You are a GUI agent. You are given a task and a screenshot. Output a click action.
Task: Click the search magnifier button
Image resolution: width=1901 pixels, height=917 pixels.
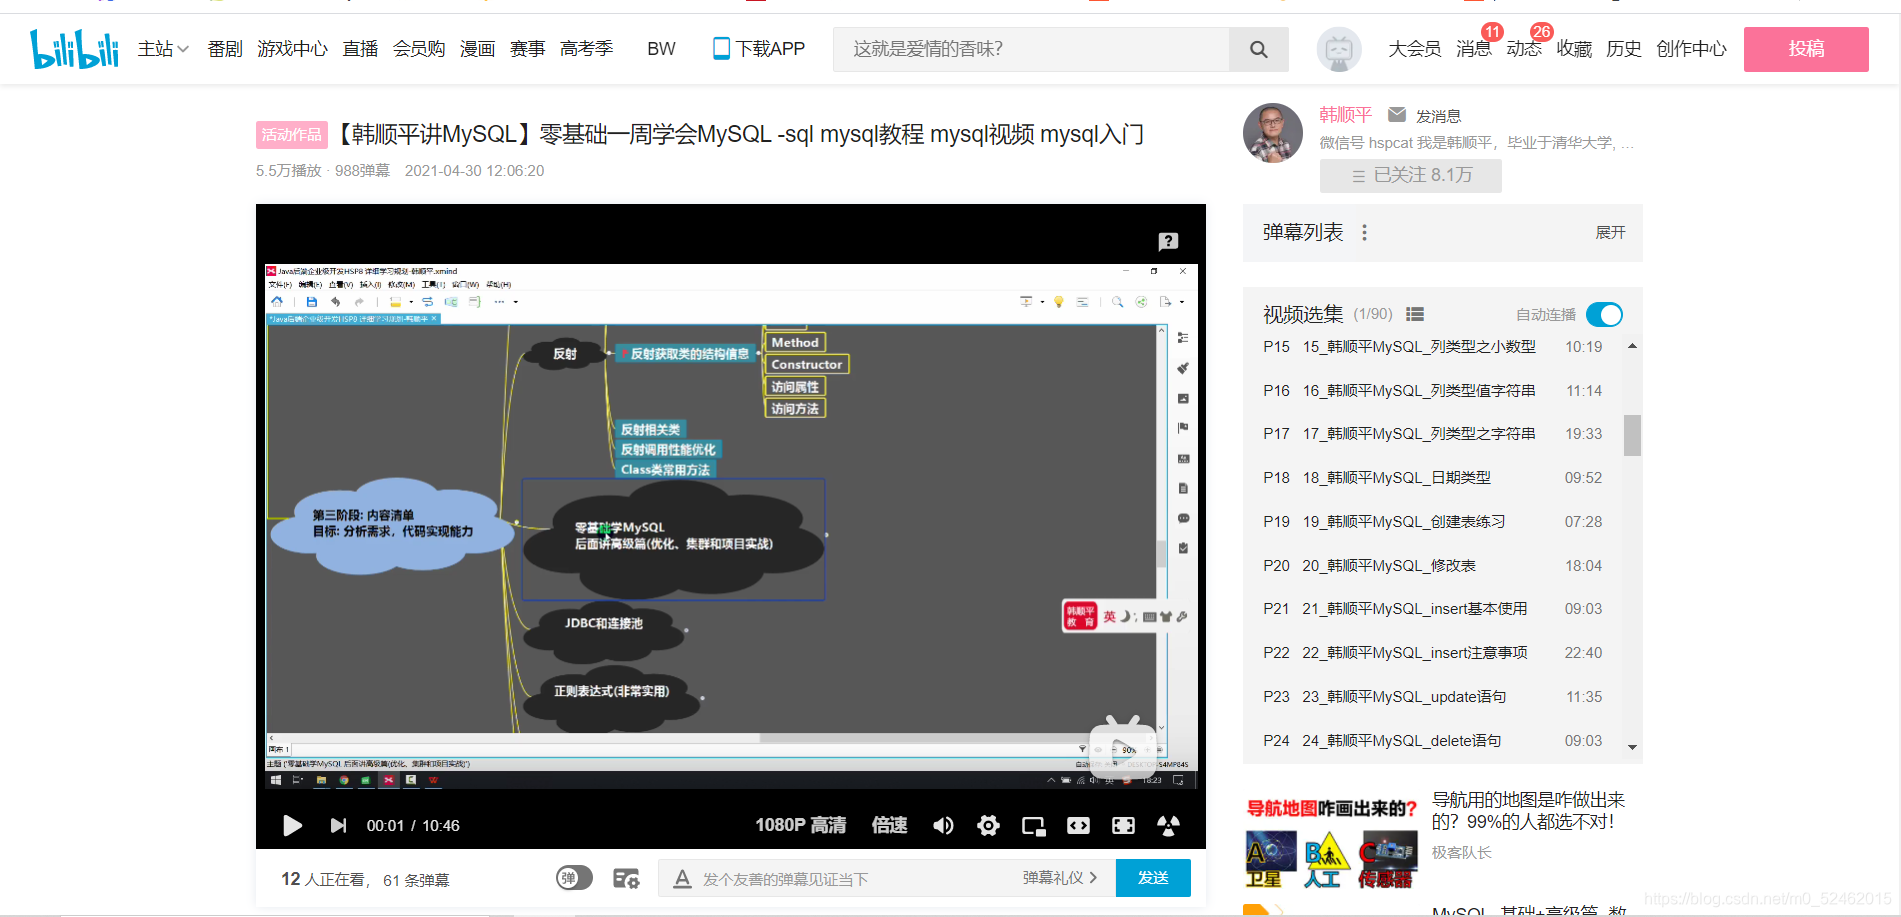coord(1258,49)
